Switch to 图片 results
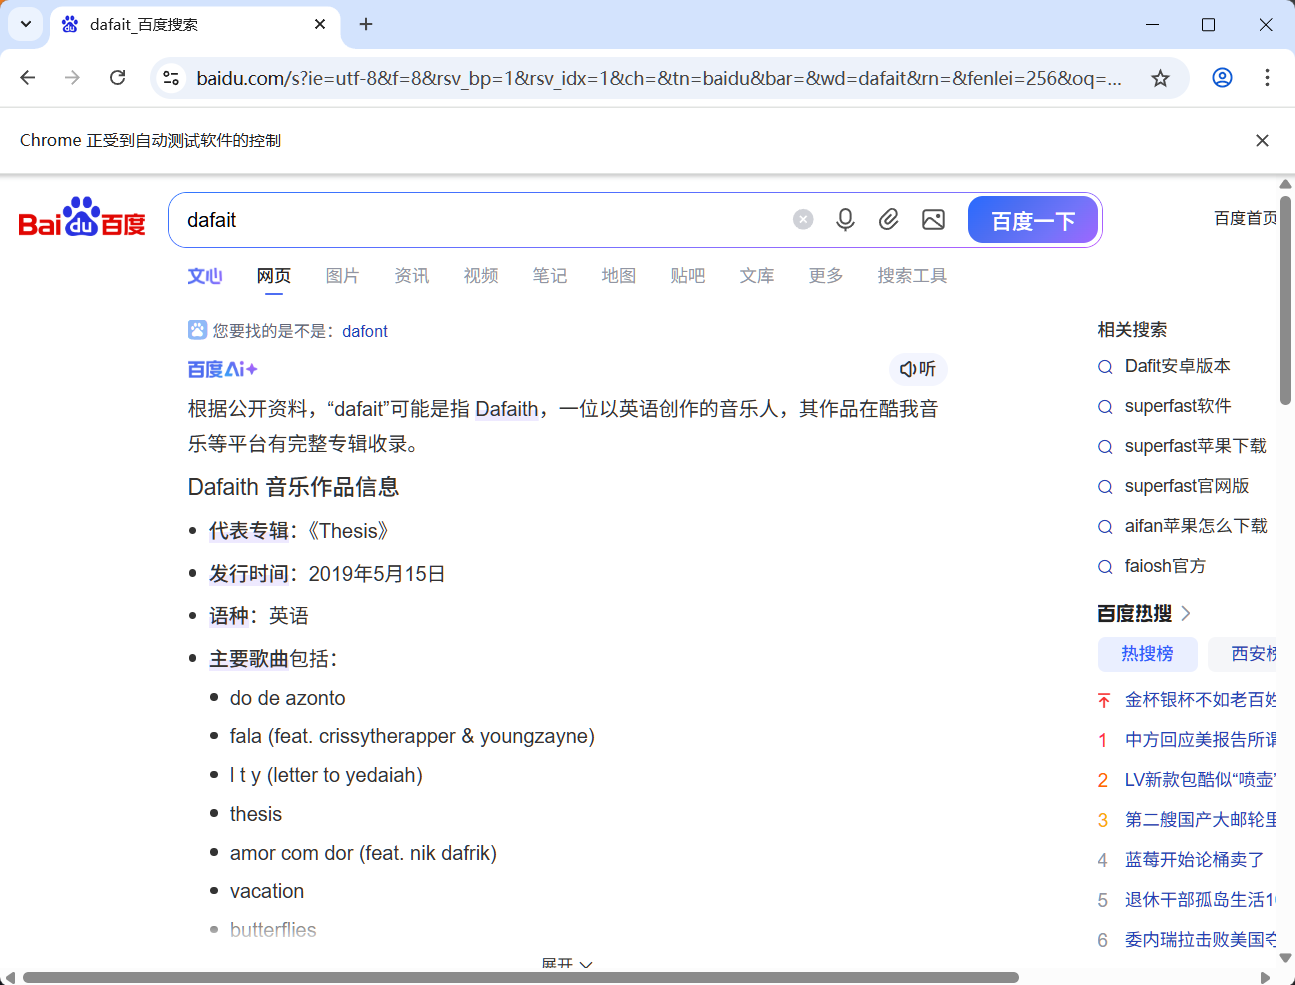 click(343, 276)
